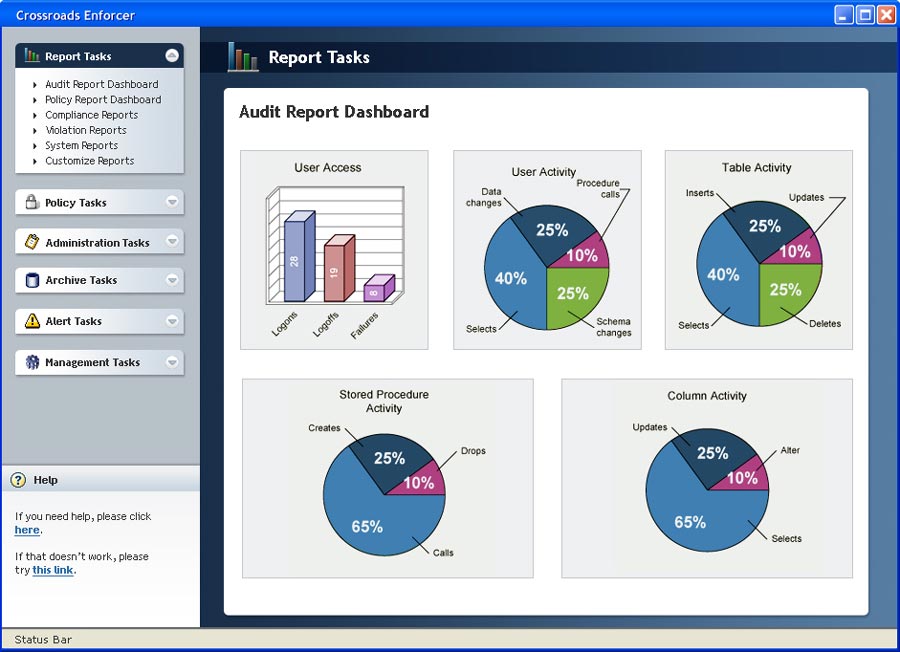Click the 40% Selects slice in User Activity
The height and width of the screenshot is (652, 900).
pyautogui.click(x=510, y=278)
